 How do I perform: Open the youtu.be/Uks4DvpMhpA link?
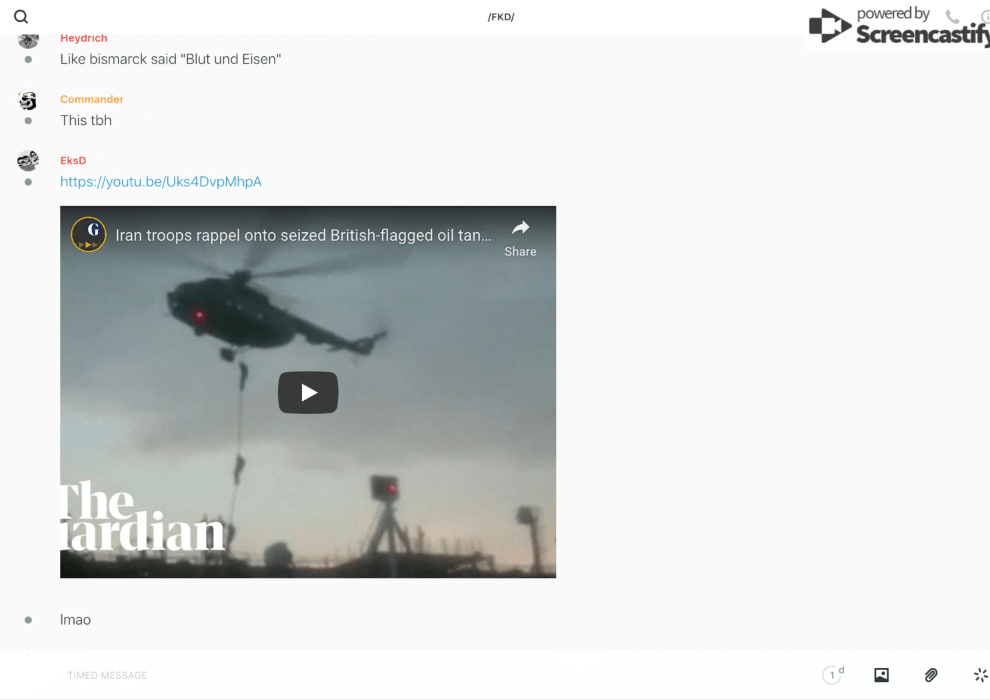pyautogui.click(x=161, y=182)
